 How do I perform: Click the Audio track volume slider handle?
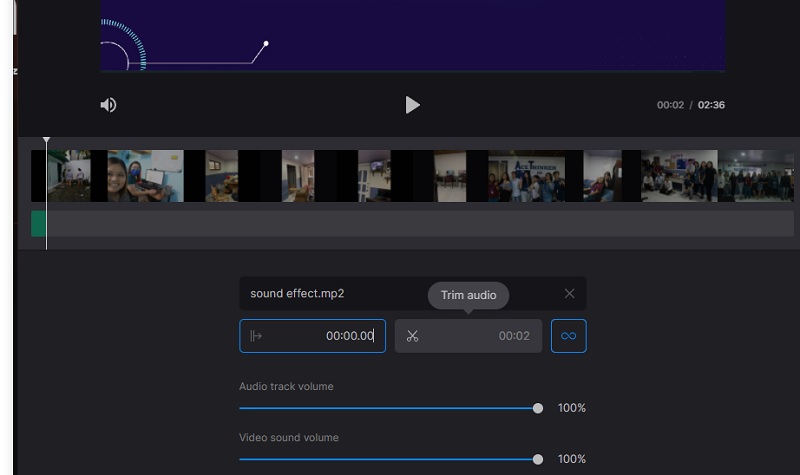click(538, 408)
